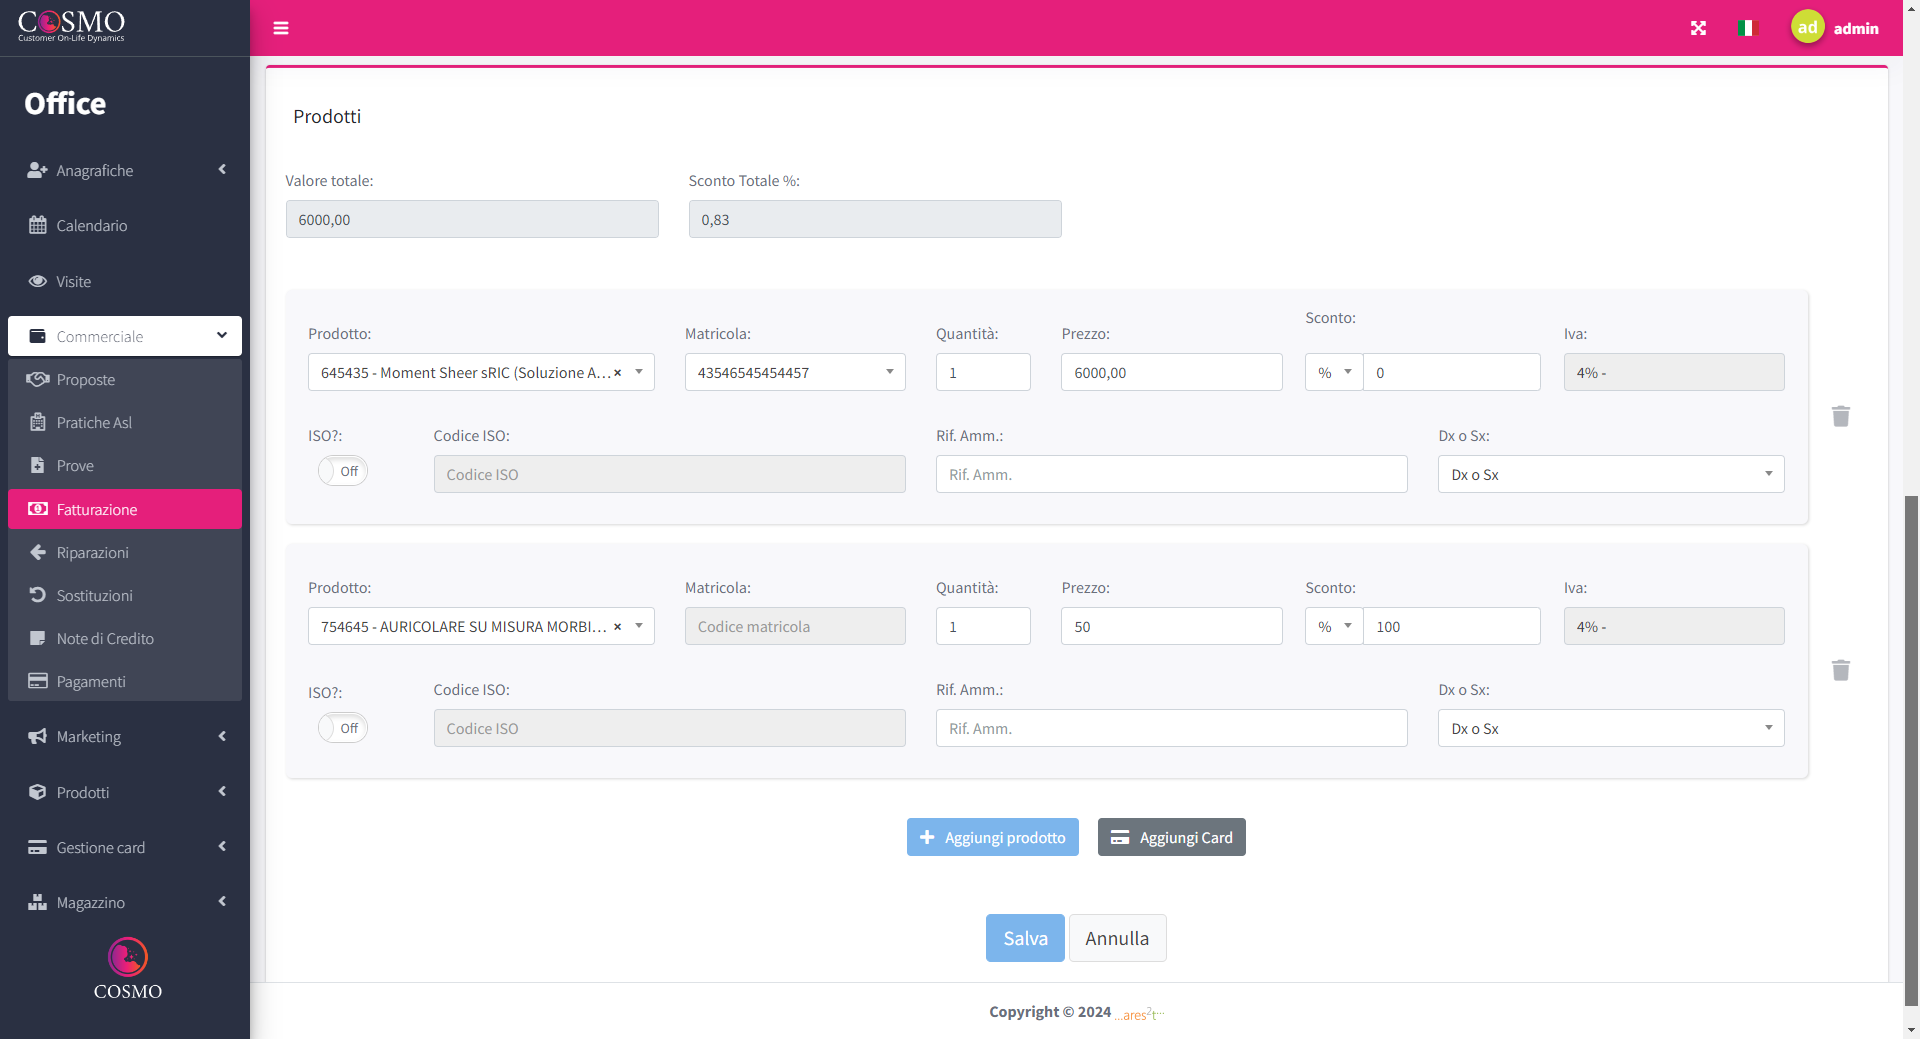This screenshot has width=1920, height=1039.
Task: Click the Marketing megaphone icon
Action: pyautogui.click(x=38, y=736)
